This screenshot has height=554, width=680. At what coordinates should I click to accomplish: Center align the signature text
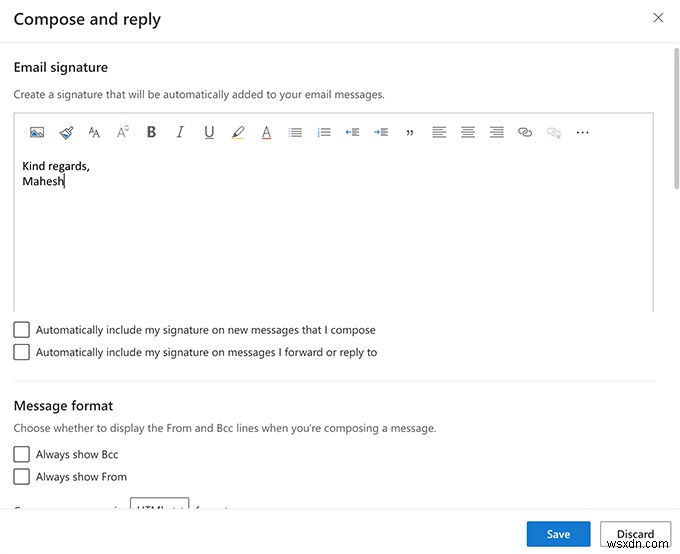(x=467, y=132)
